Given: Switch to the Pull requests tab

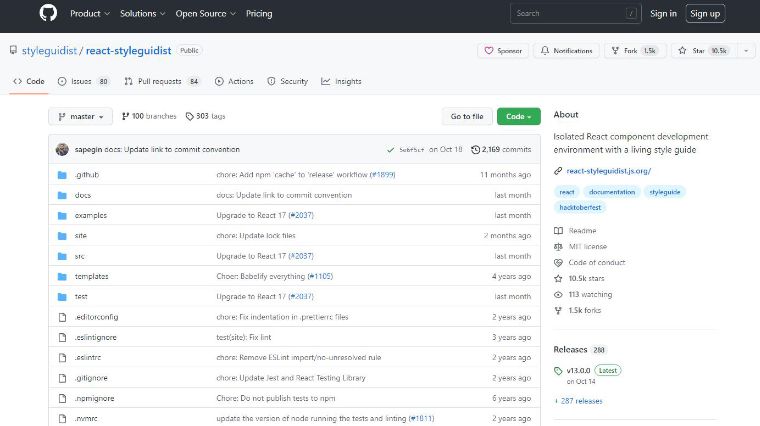Looking at the screenshot, I should click(x=162, y=81).
